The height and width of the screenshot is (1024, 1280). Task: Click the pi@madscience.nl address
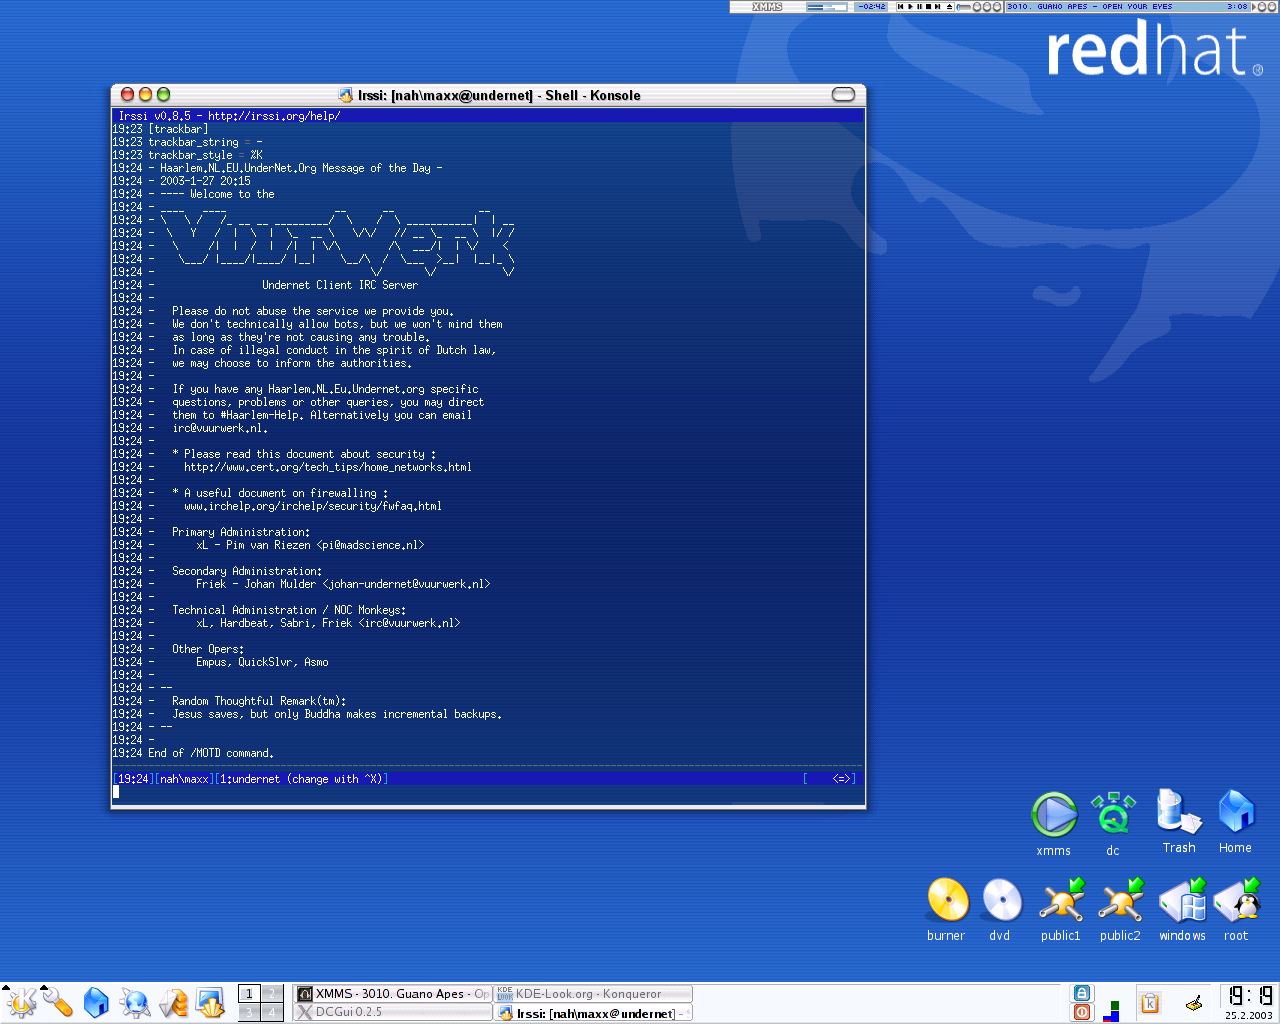(x=370, y=545)
